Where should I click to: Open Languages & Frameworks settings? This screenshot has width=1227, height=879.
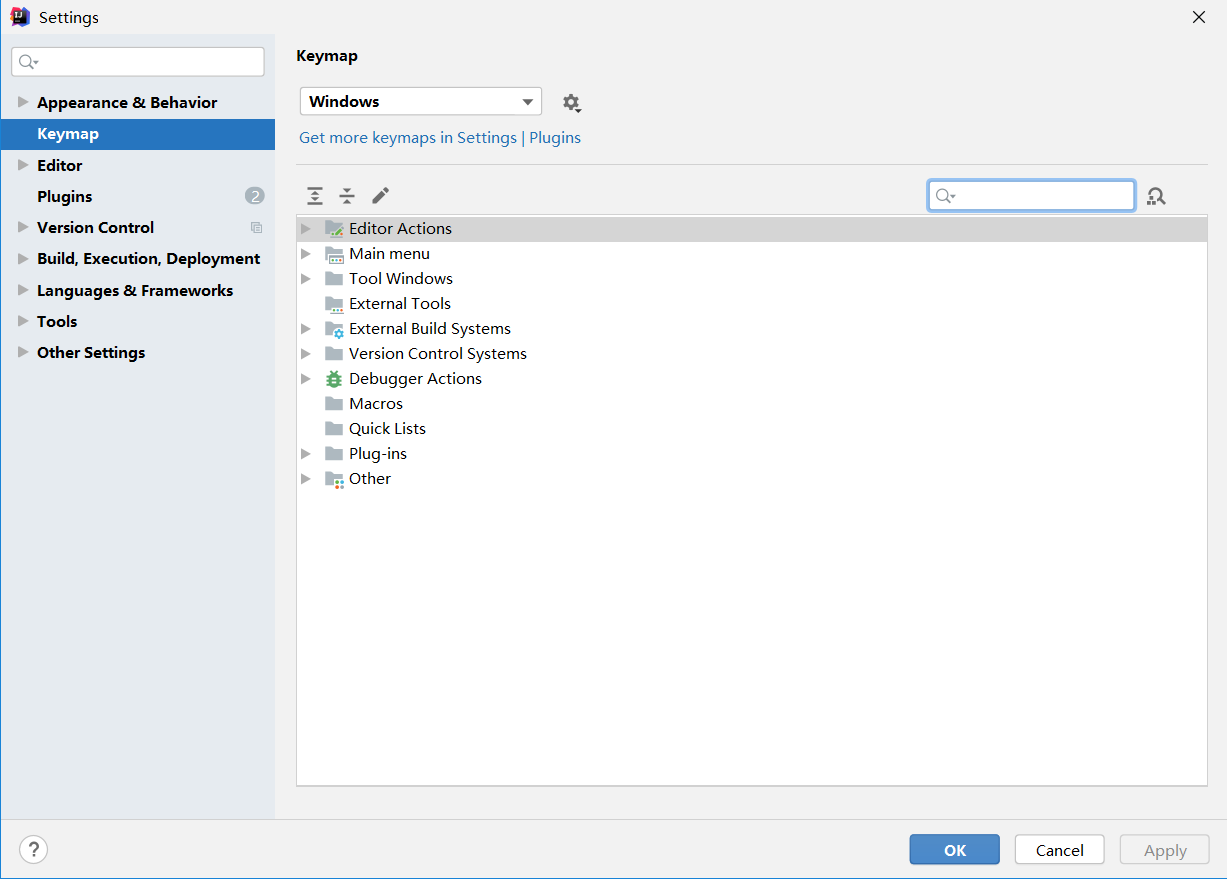point(135,290)
